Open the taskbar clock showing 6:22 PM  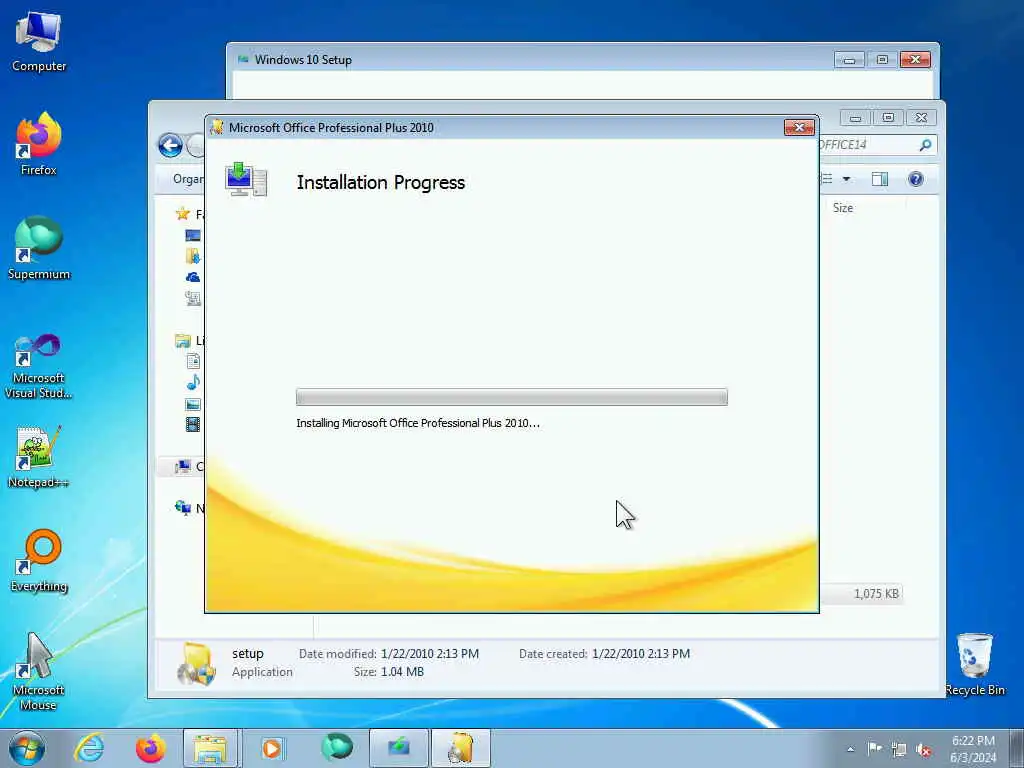[x=973, y=749]
